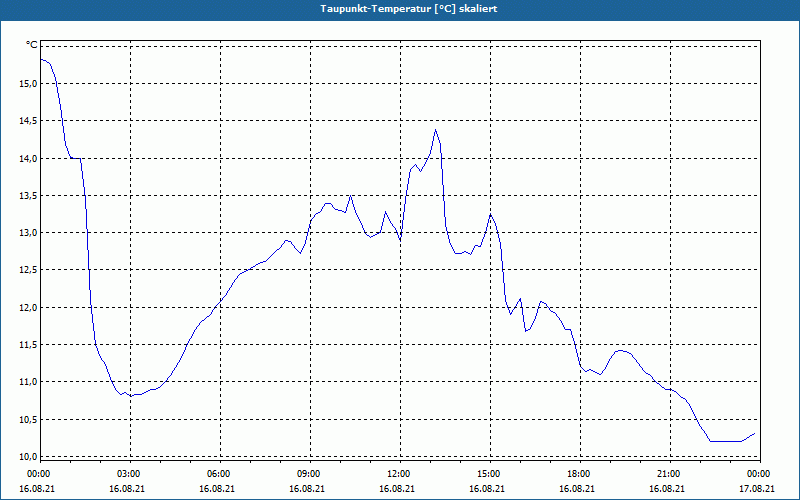The height and width of the screenshot is (500, 800).
Task: Click the 21:00 time label
Action: click(670, 474)
